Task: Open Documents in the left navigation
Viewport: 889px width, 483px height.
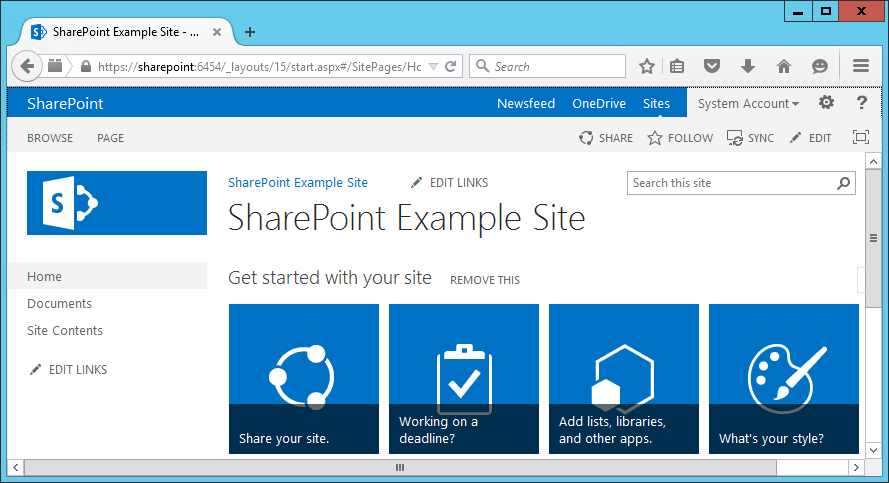Action: 59,303
